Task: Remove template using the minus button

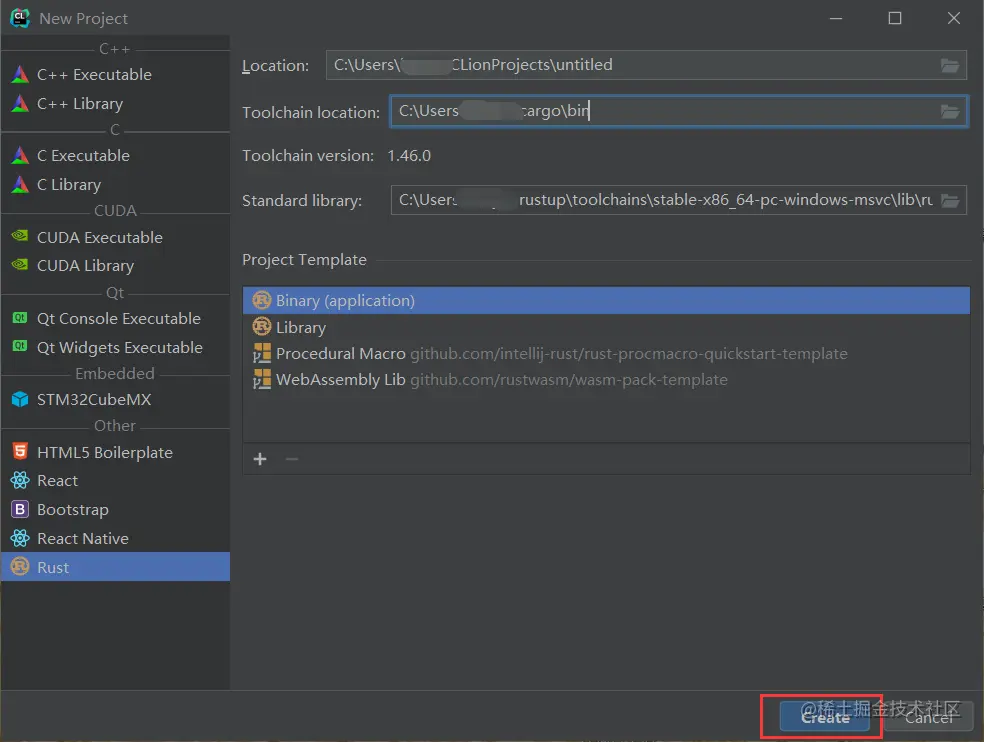Action: (x=292, y=460)
